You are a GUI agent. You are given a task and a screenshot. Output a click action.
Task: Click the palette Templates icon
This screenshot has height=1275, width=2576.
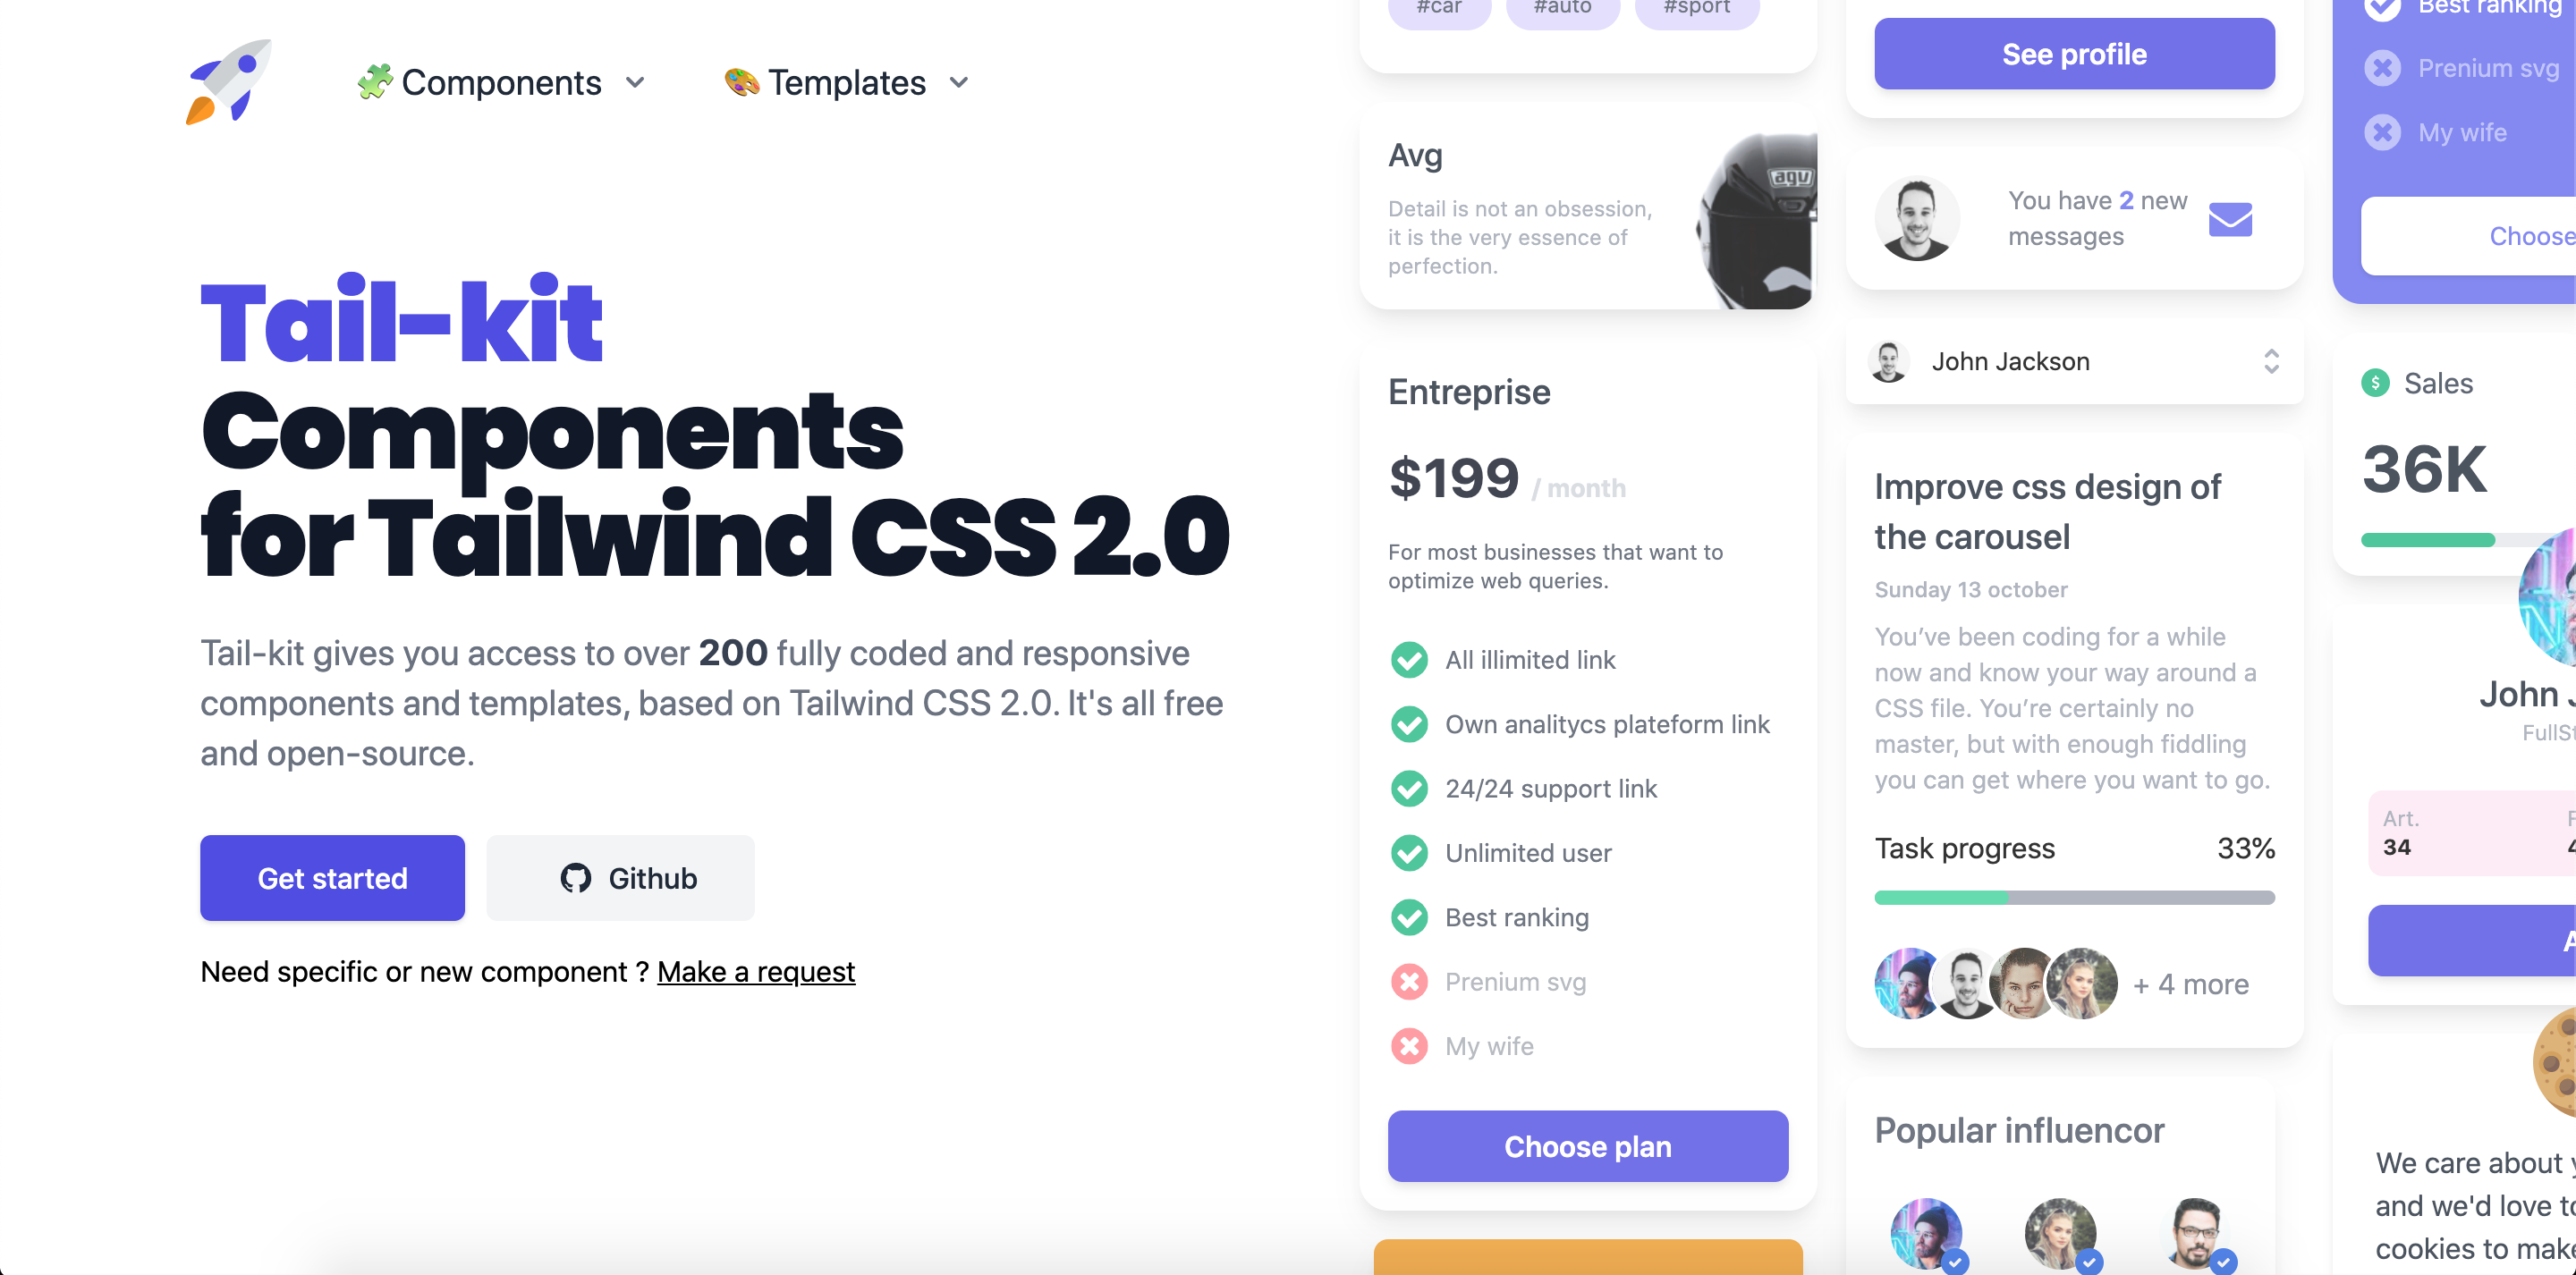pos(742,82)
